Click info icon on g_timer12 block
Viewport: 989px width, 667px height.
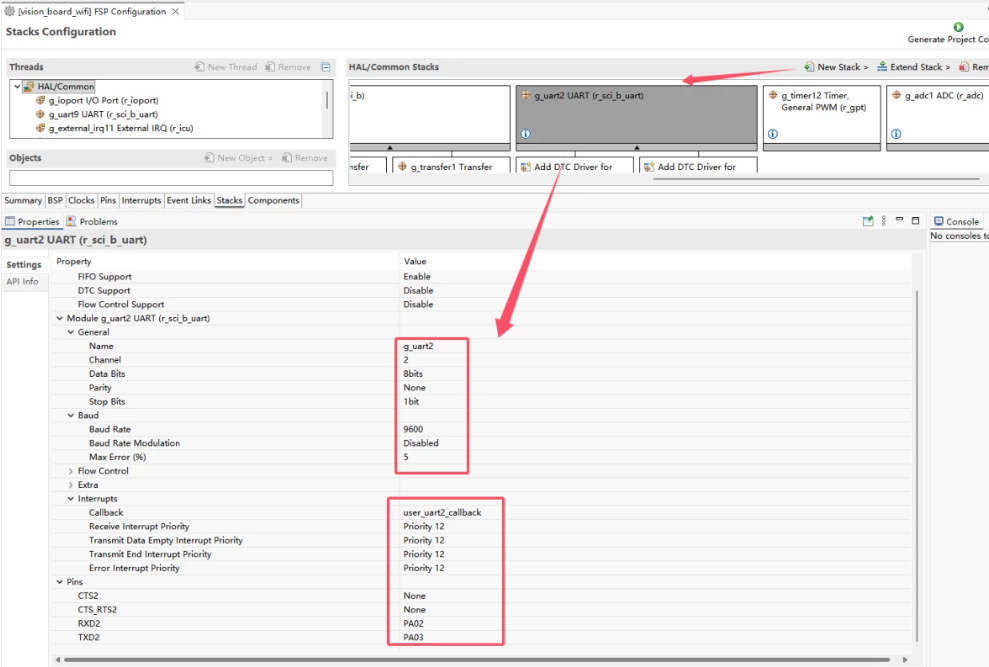(x=773, y=134)
